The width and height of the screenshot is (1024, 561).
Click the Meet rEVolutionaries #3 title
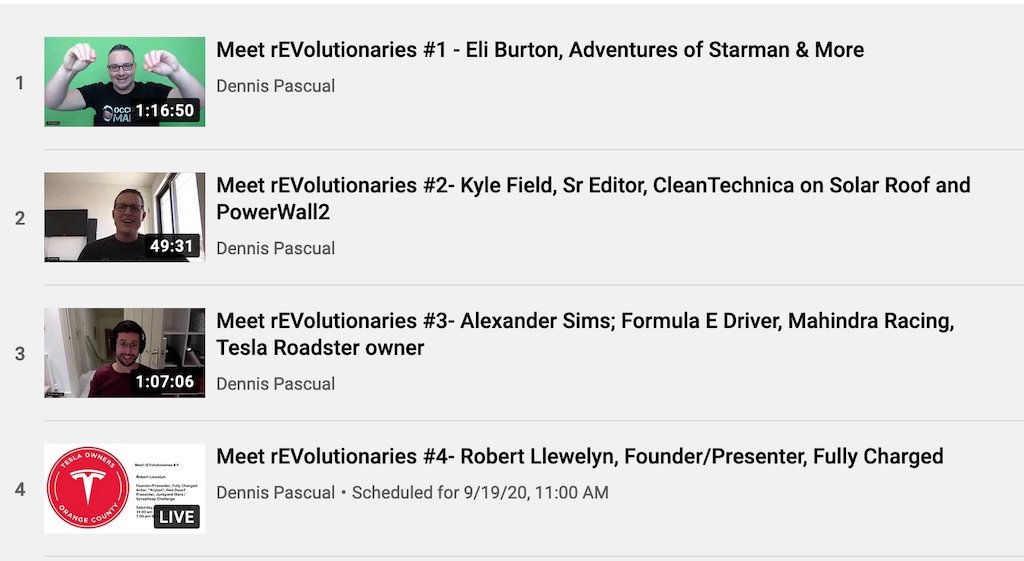pos(585,334)
